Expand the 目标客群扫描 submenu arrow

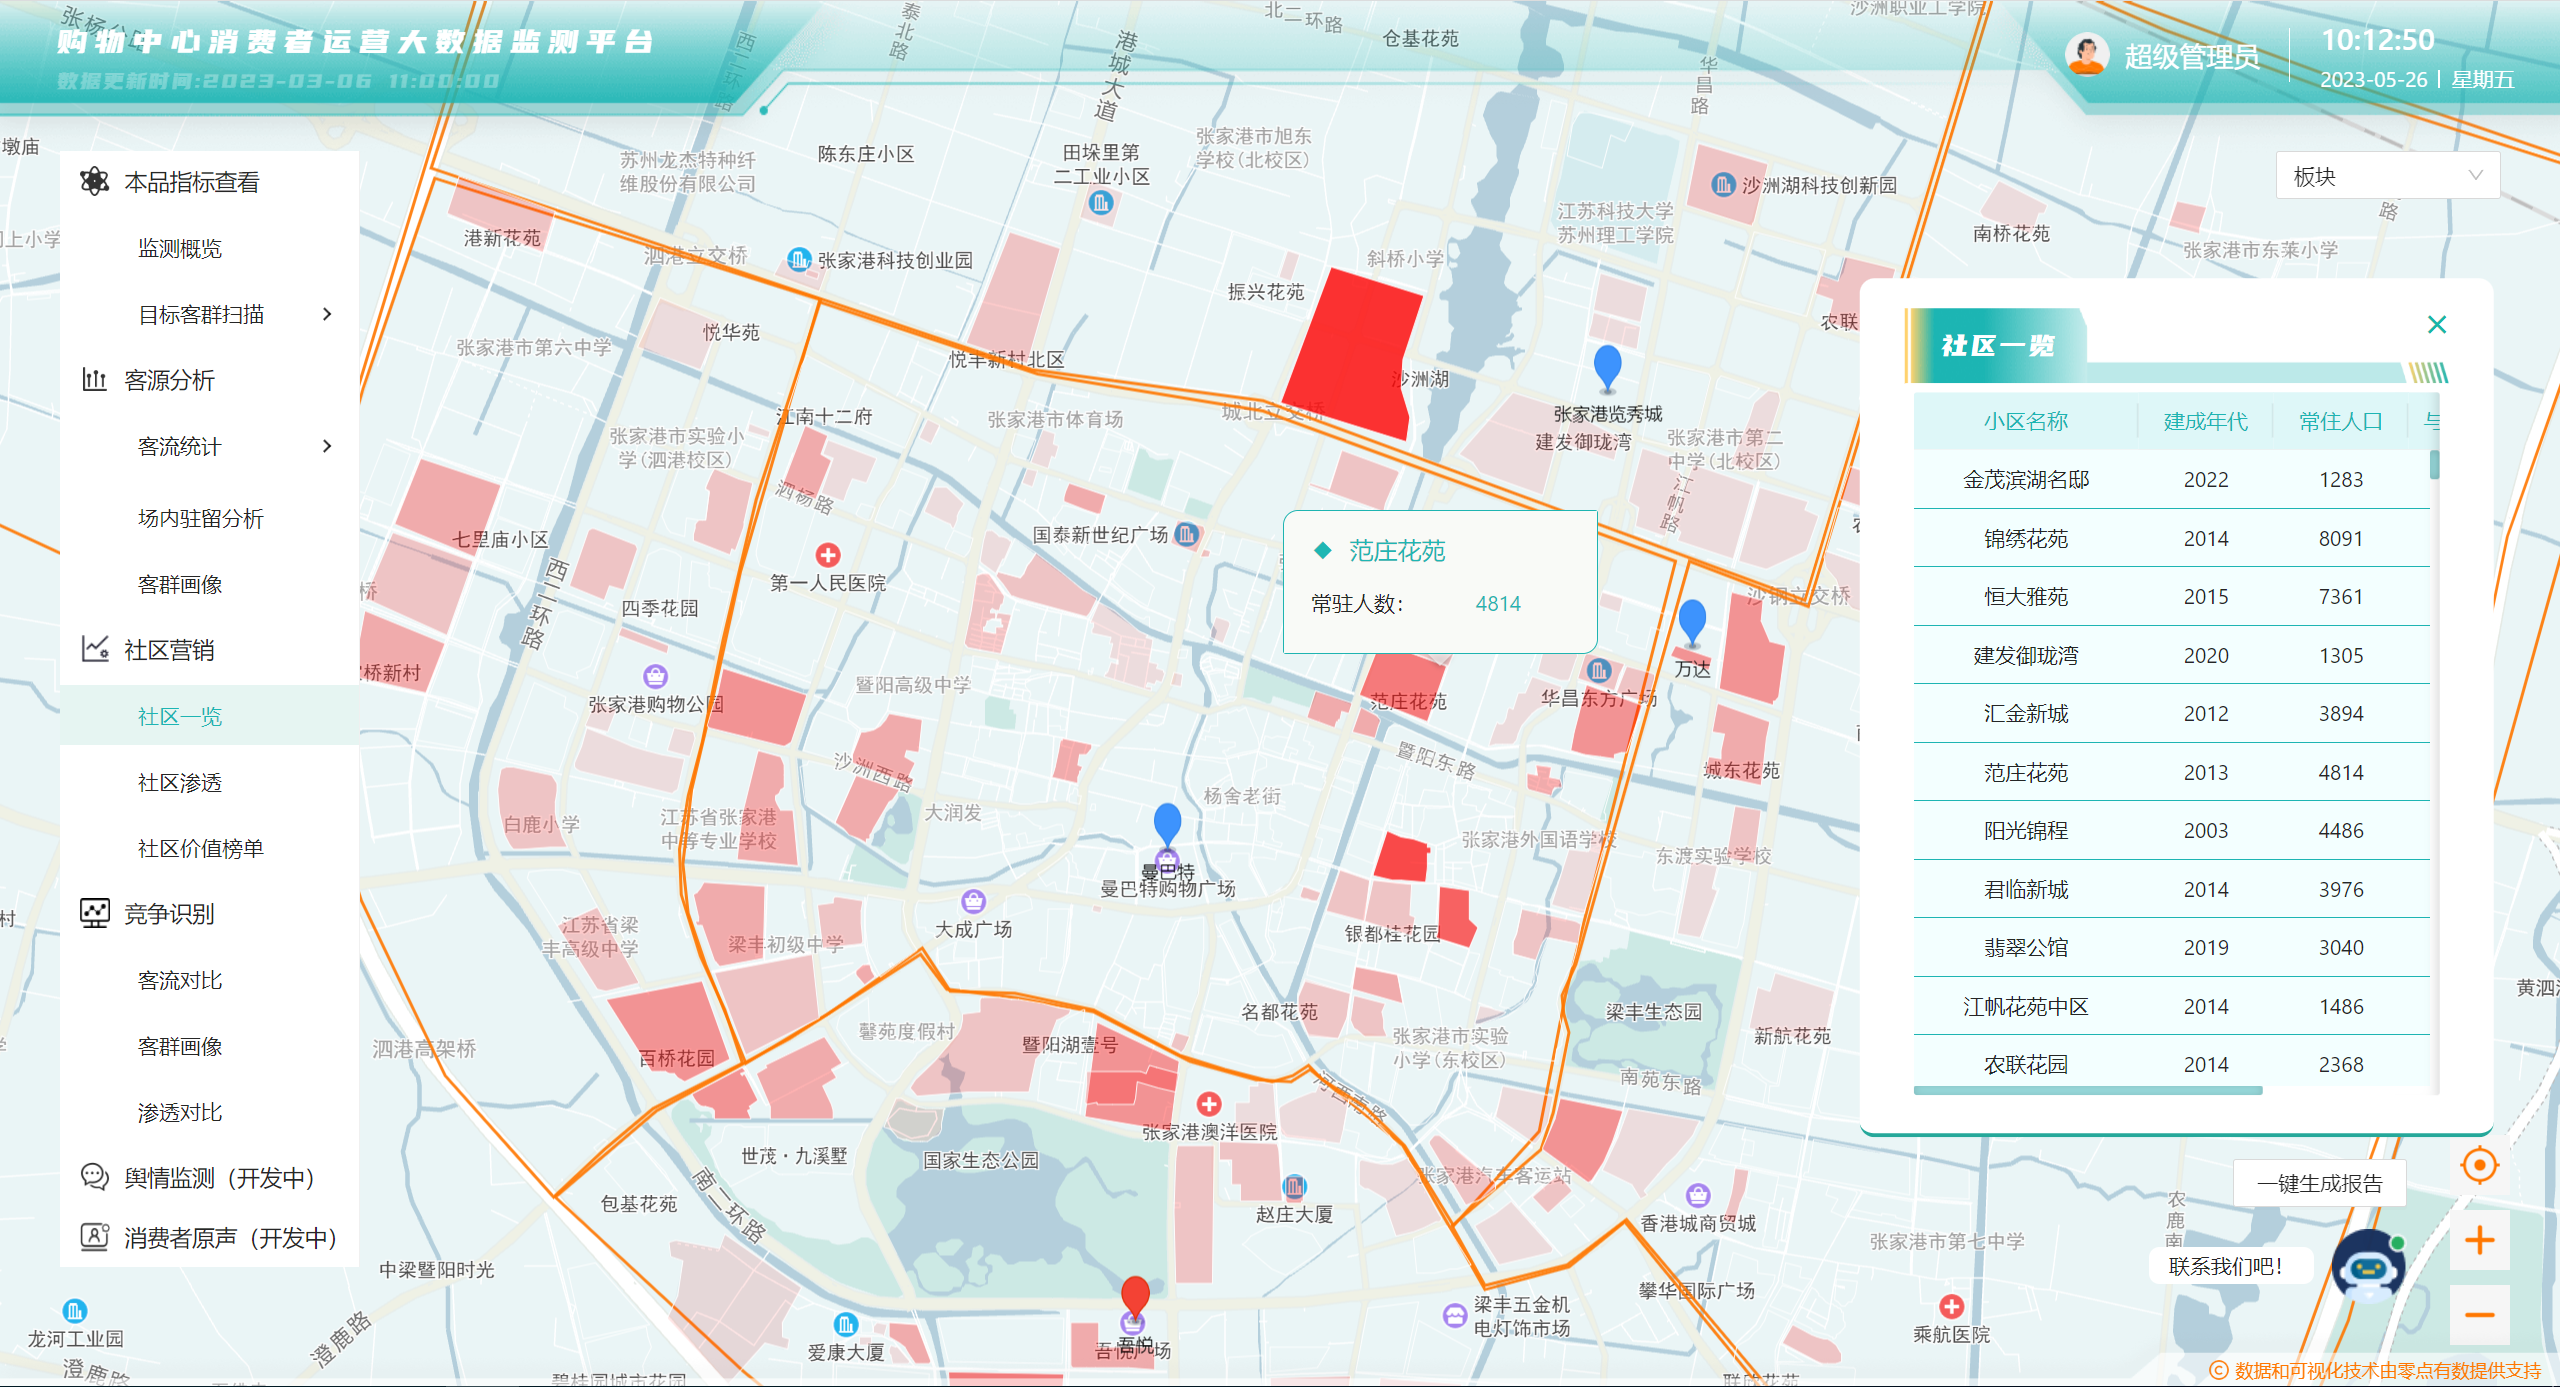point(327,314)
